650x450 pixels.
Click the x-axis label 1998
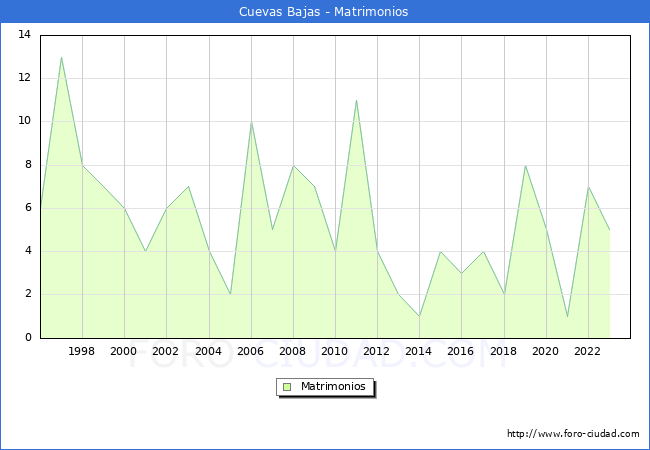81,351
